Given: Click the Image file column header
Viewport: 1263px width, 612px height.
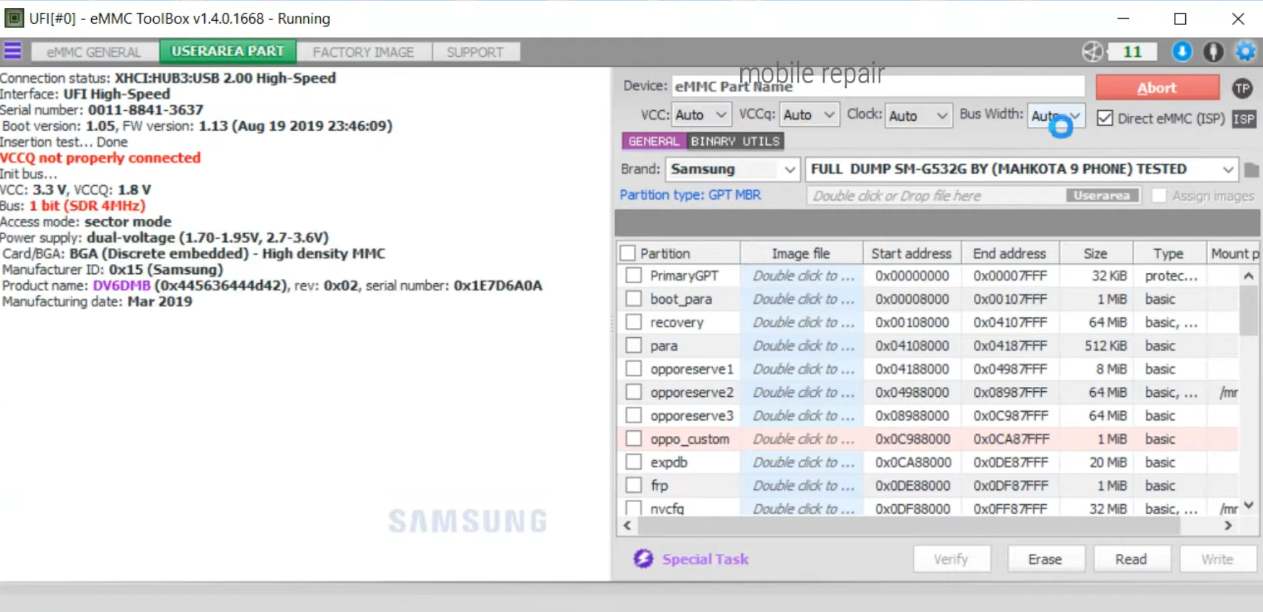Looking at the screenshot, I should tap(801, 253).
